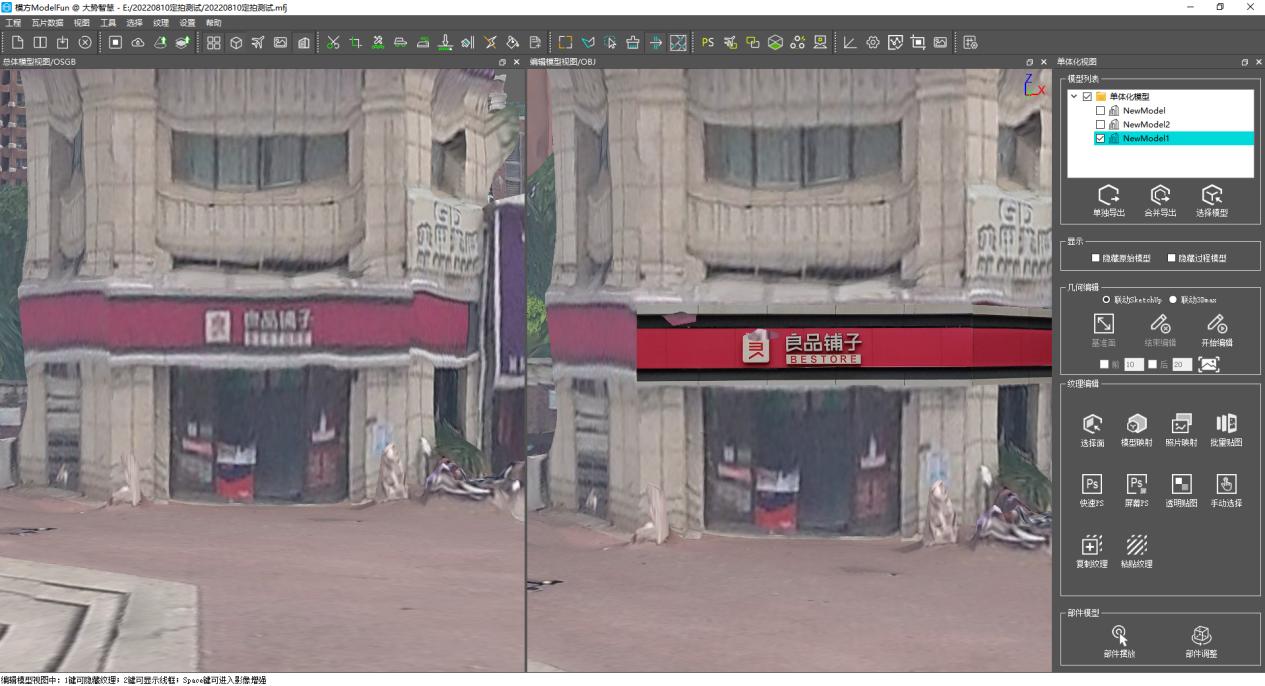The width and height of the screenshot is (1265, 686).
Task: Click the gear settings toolbar icon
Action: pyautogui.click(x=873, y=42)
